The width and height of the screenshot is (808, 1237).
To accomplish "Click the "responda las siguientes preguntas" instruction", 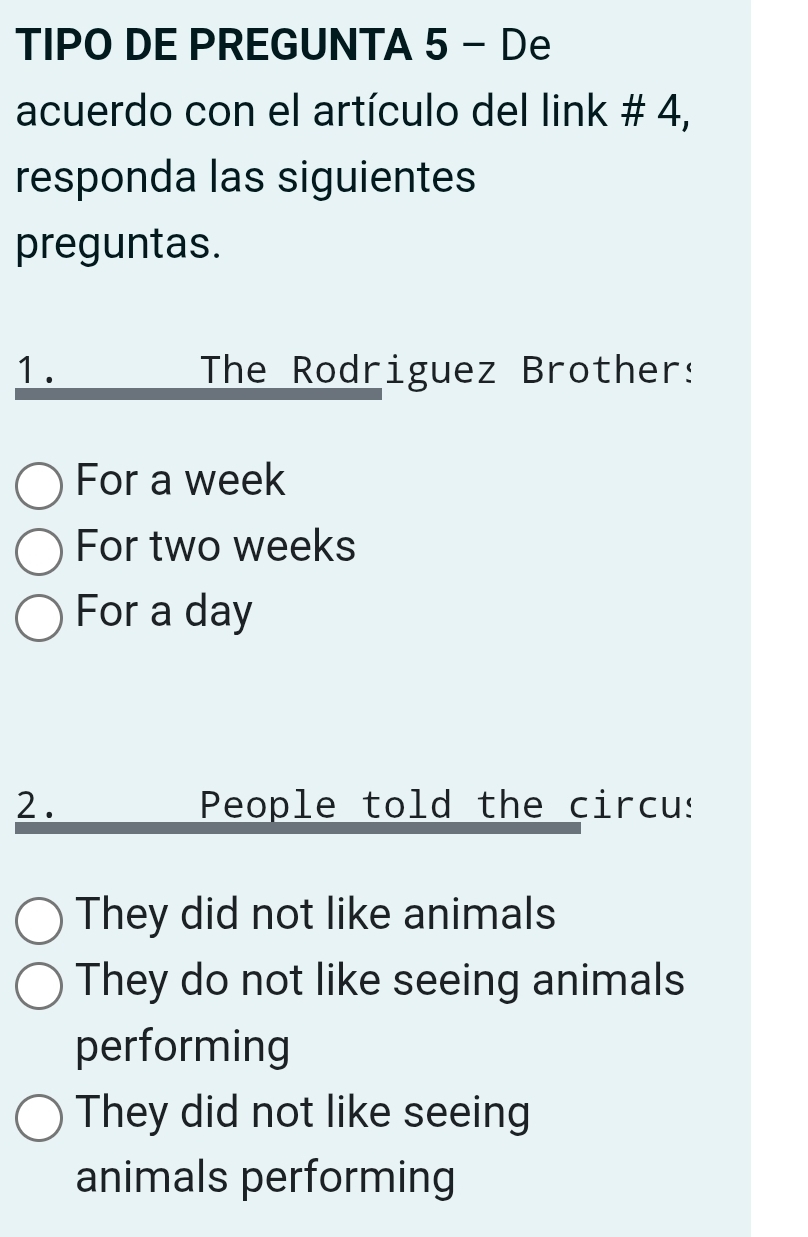I will click(x=246, y=212).
